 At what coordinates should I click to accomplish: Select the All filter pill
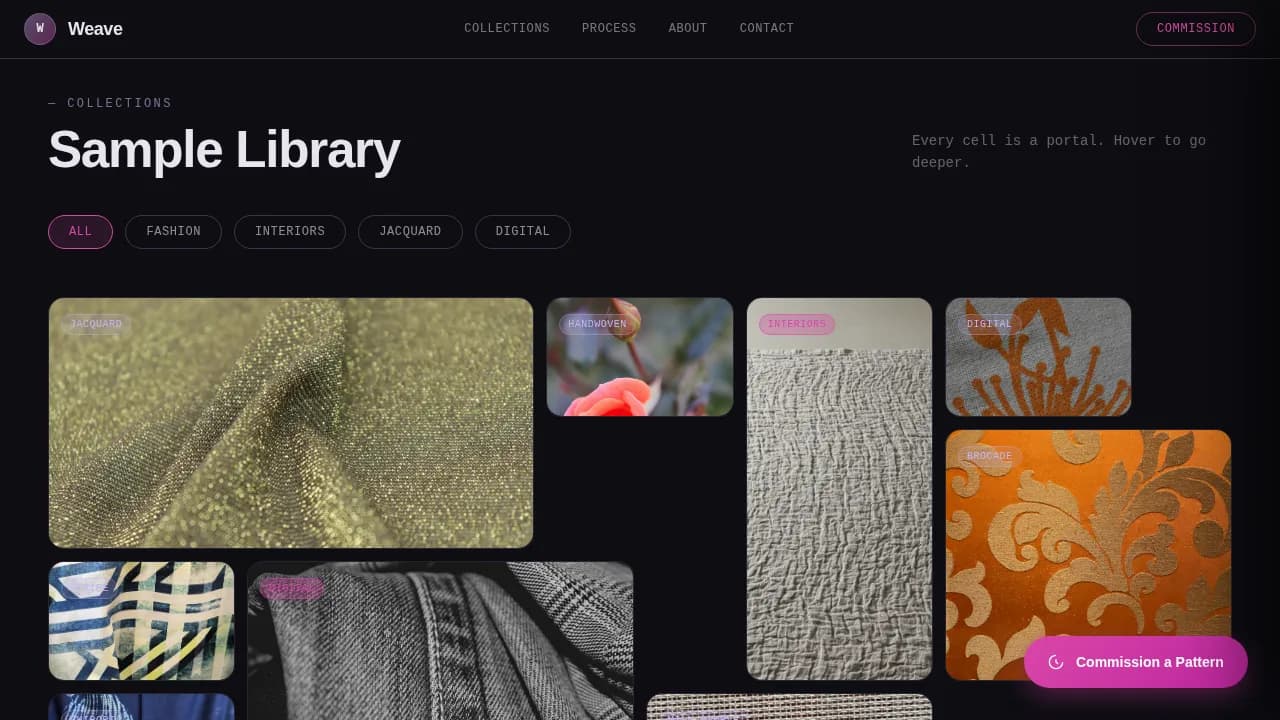click(x=80, y=232)
